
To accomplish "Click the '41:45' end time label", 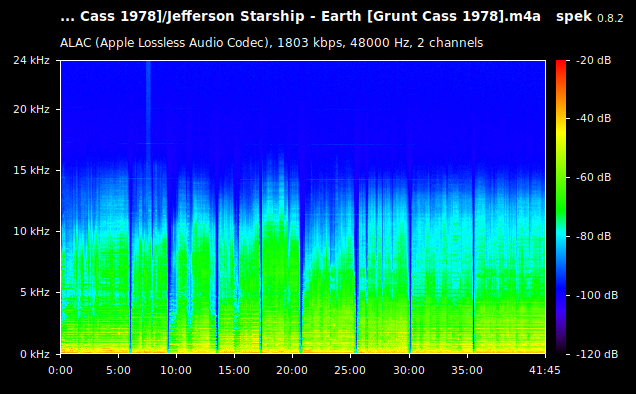I will pos(545,370).
